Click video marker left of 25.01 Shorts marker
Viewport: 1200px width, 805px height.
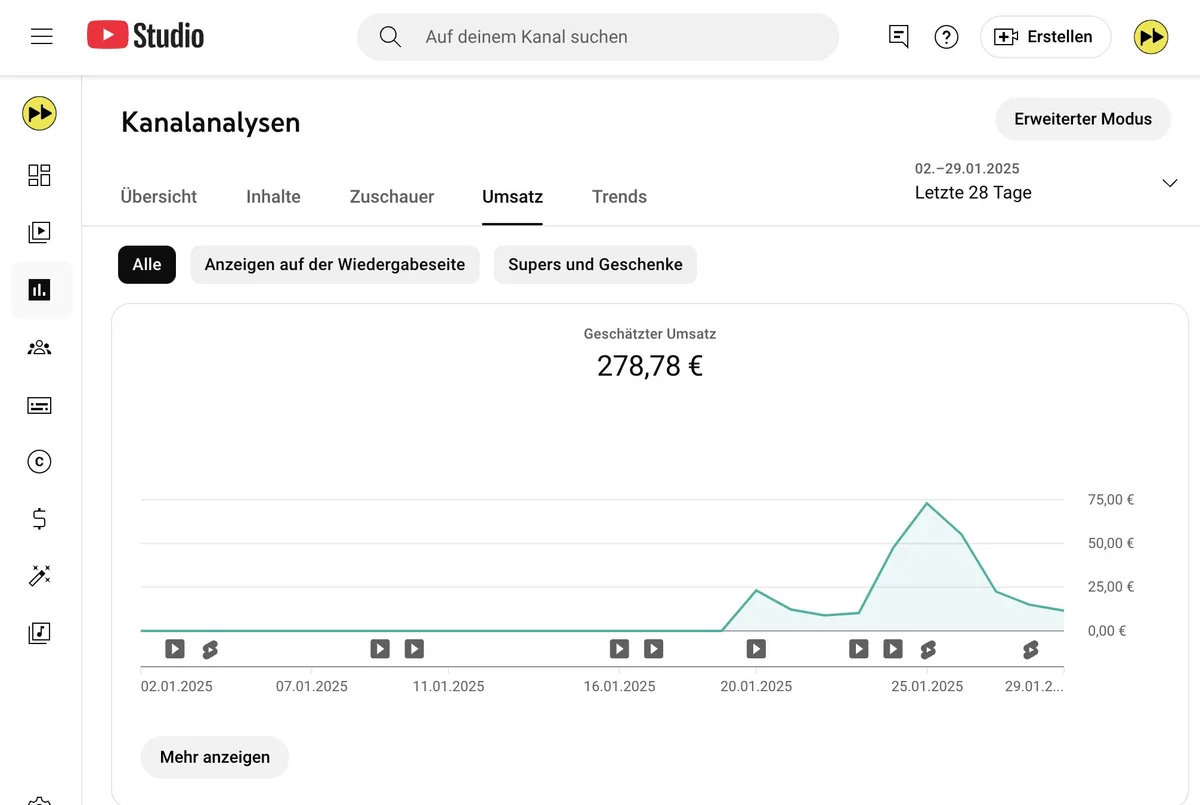click(x=893, y=649)
